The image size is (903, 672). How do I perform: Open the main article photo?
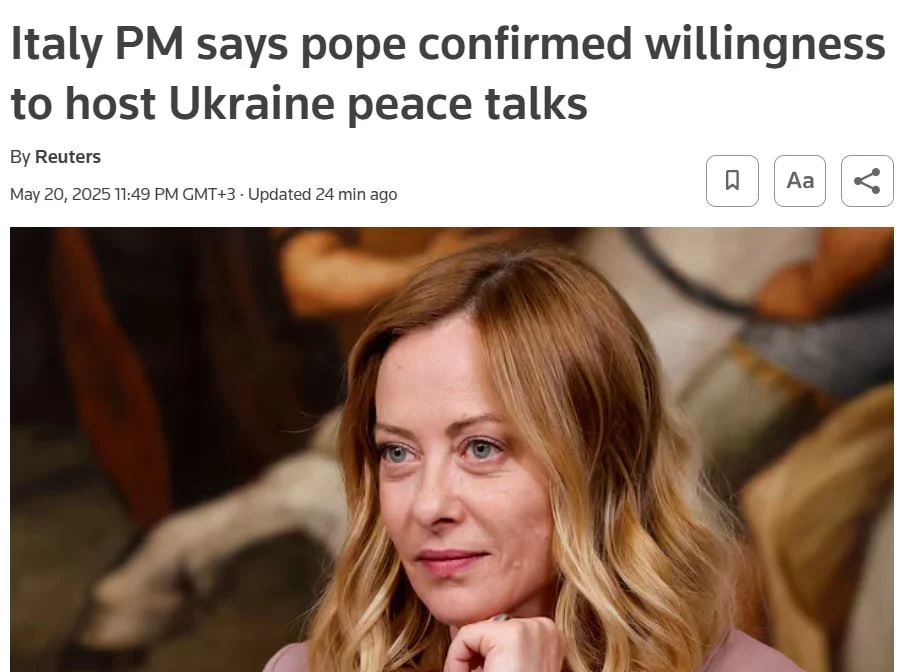point(452,449)
